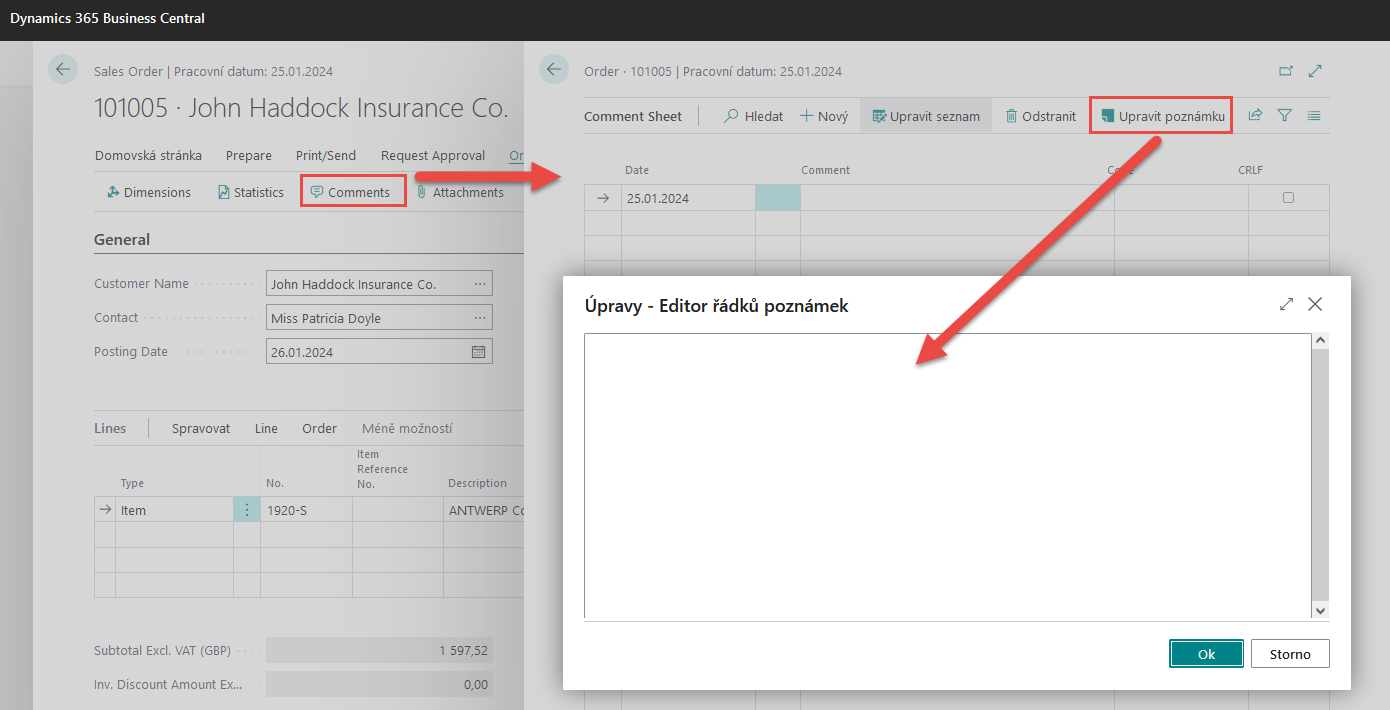This screenshot has height=710, width=1390.
Task: Expand Comment Sheet page to full width
Action: point(1316,71)
